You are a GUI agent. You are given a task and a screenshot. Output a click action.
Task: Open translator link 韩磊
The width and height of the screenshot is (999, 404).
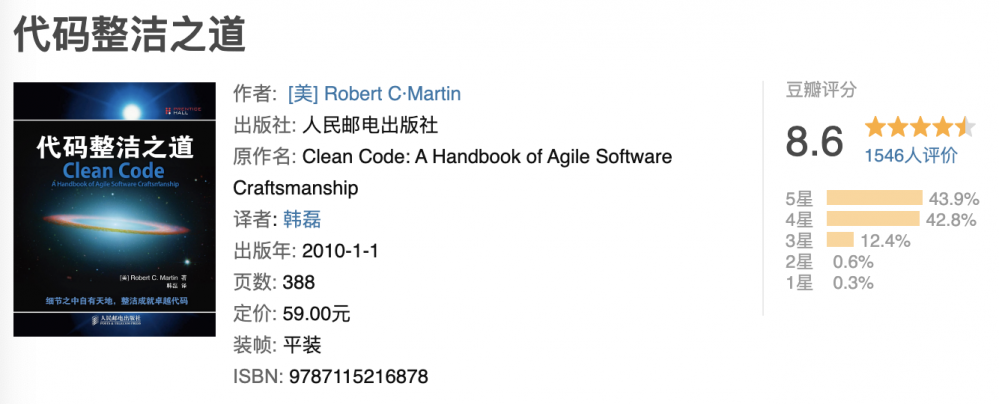point(303,219)
